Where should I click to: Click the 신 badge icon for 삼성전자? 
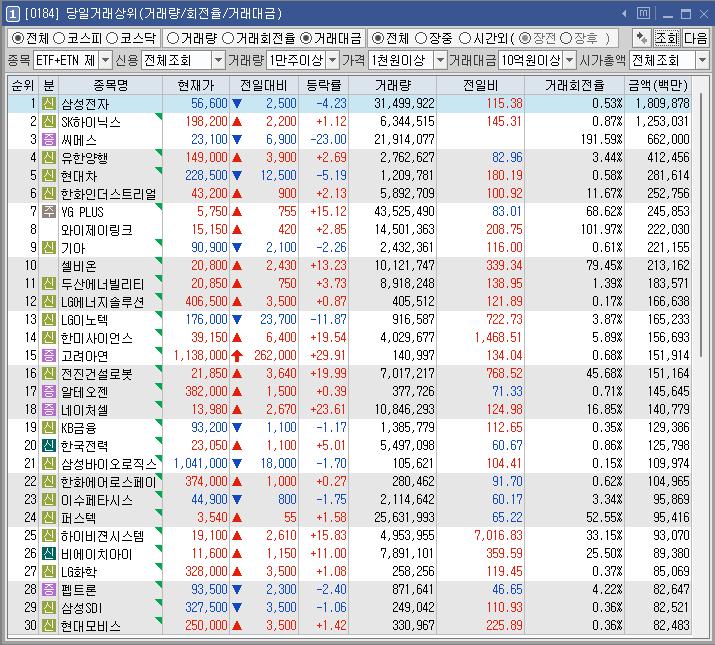tap(49, 104)
